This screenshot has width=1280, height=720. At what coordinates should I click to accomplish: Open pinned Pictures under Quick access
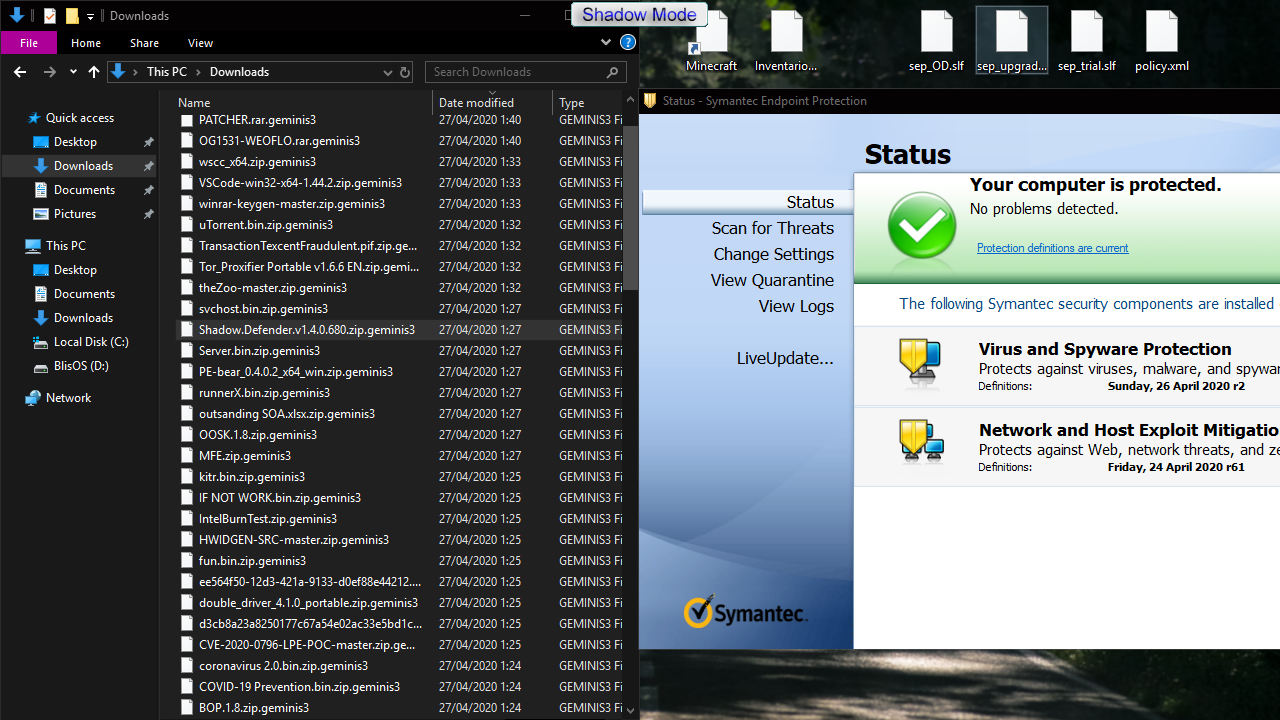point(75,214)
